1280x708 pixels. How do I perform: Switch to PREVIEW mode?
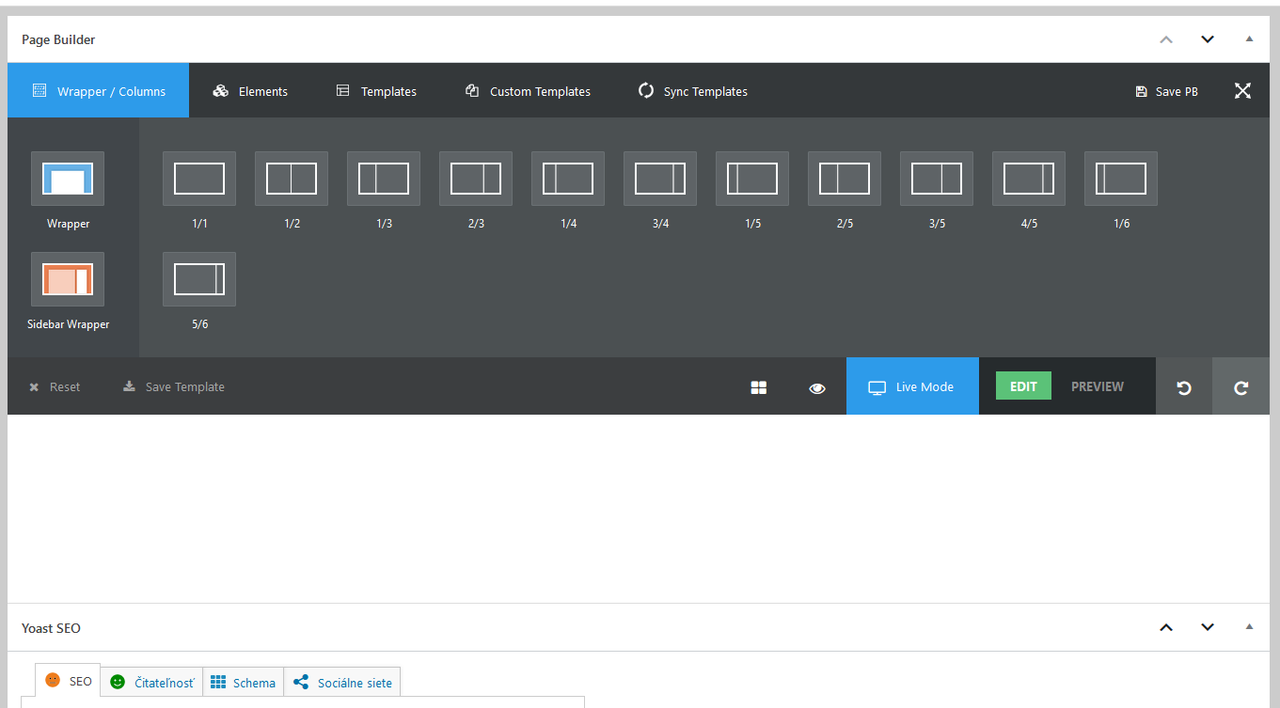pyautogui.click(x=1097, y=386)
